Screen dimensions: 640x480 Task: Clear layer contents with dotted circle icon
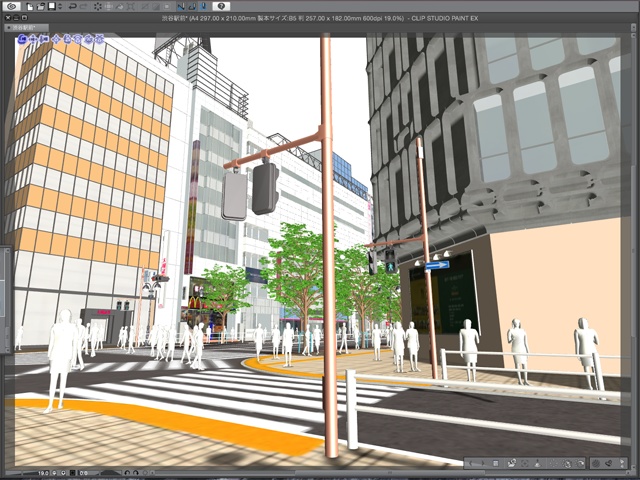coord(98,7)
